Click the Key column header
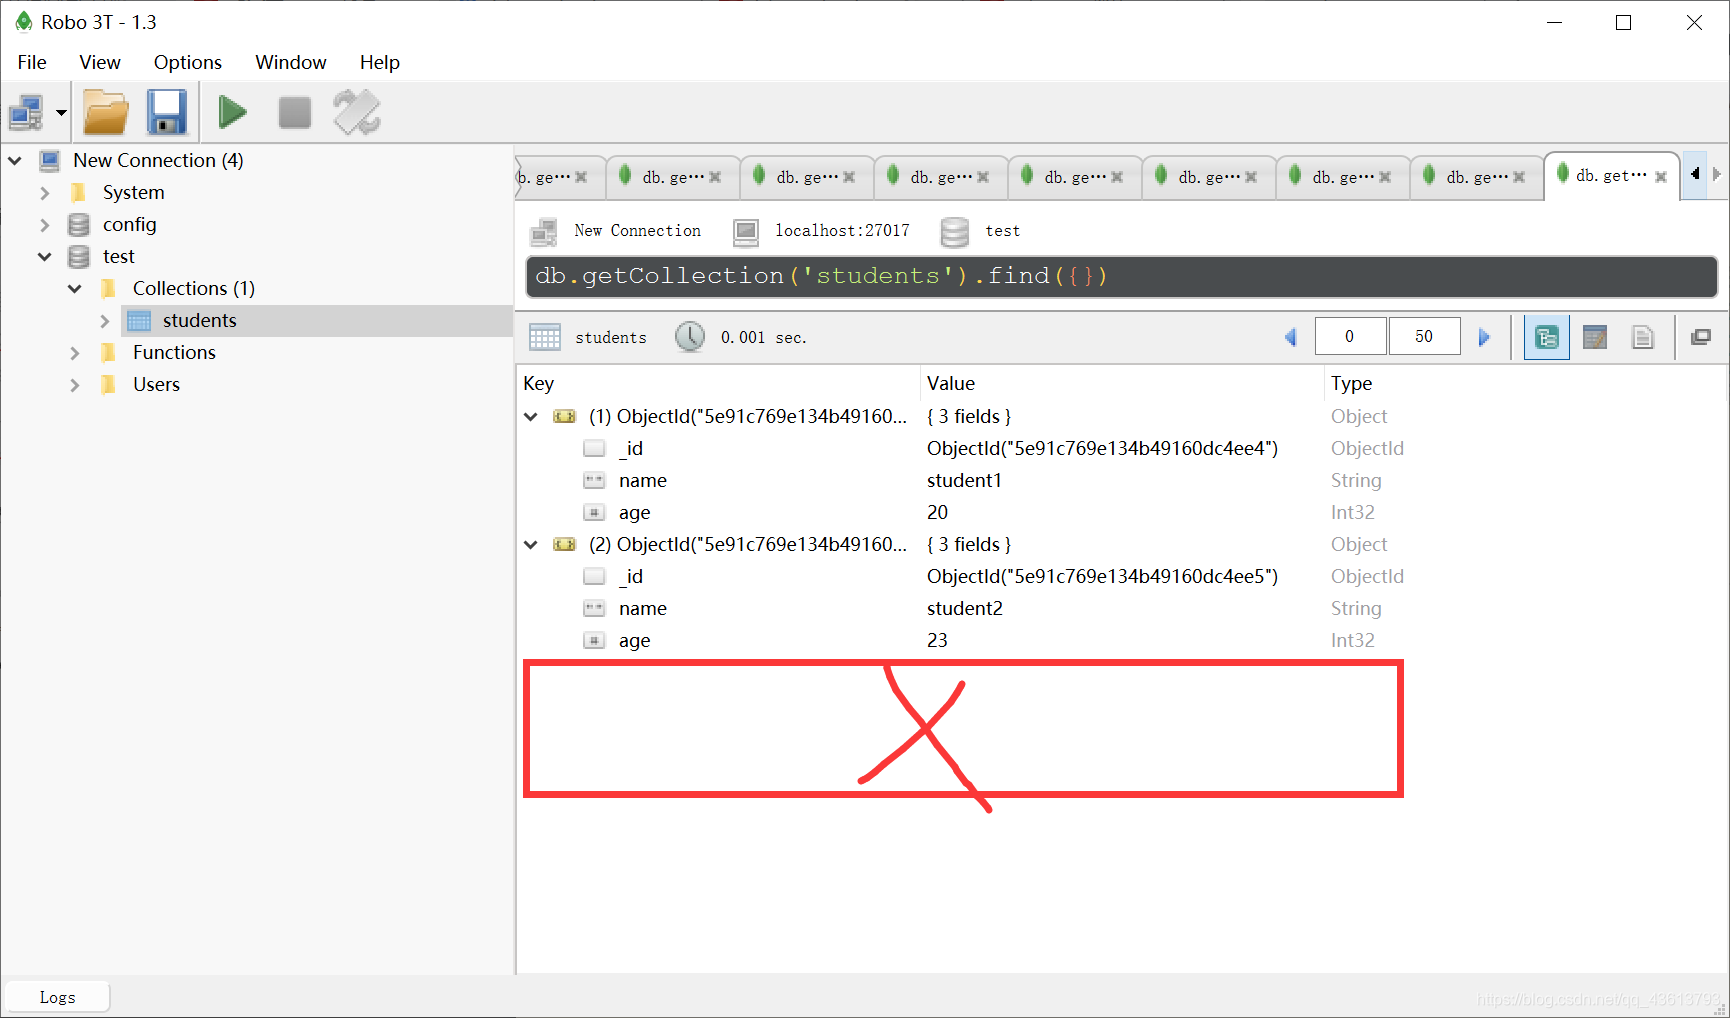The height and width of the screenshot is (1018, 1730). pos(719,383)
